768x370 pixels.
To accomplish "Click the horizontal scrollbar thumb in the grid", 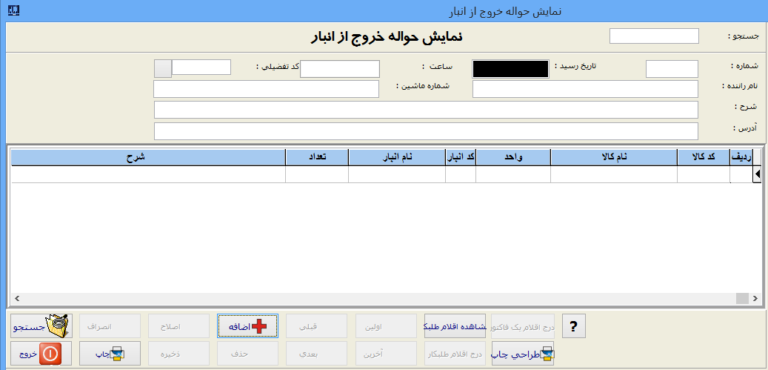I will pyautogui.click(x=742, y=298).
